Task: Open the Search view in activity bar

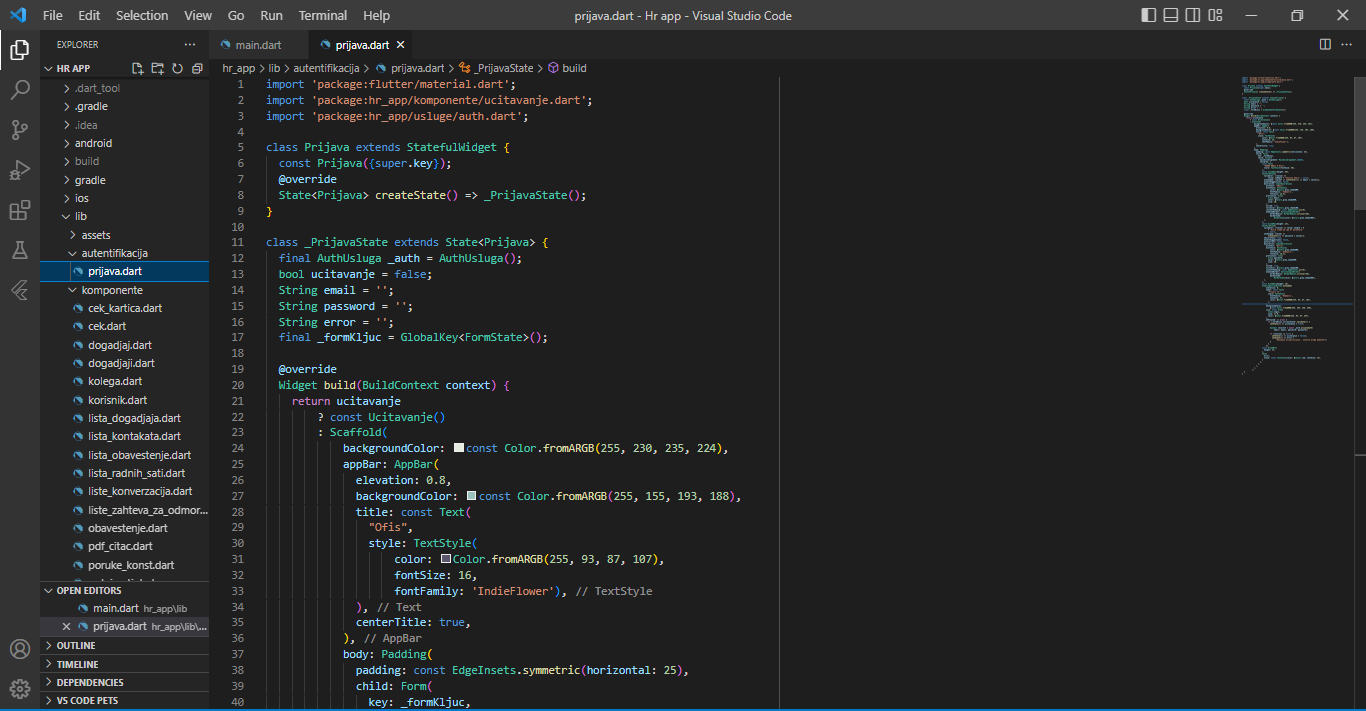Action: pos(20,90)
